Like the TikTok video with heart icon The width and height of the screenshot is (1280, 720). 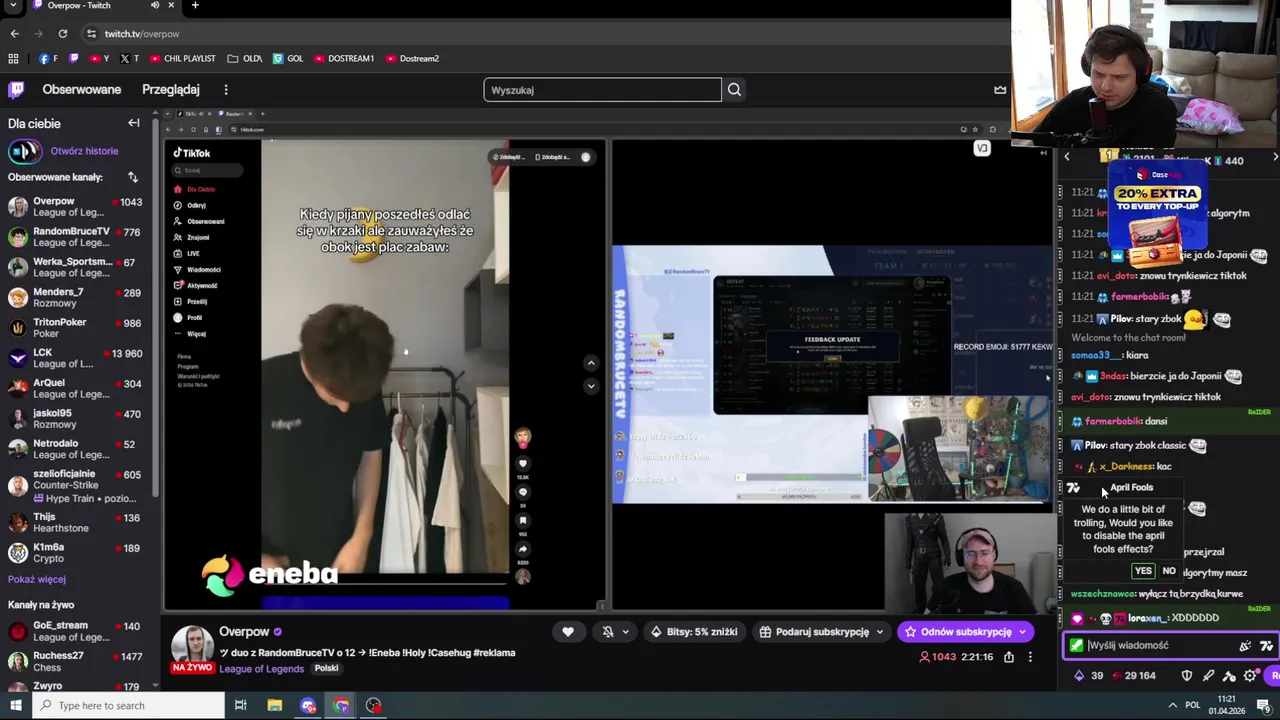click(x=522, y=464)
